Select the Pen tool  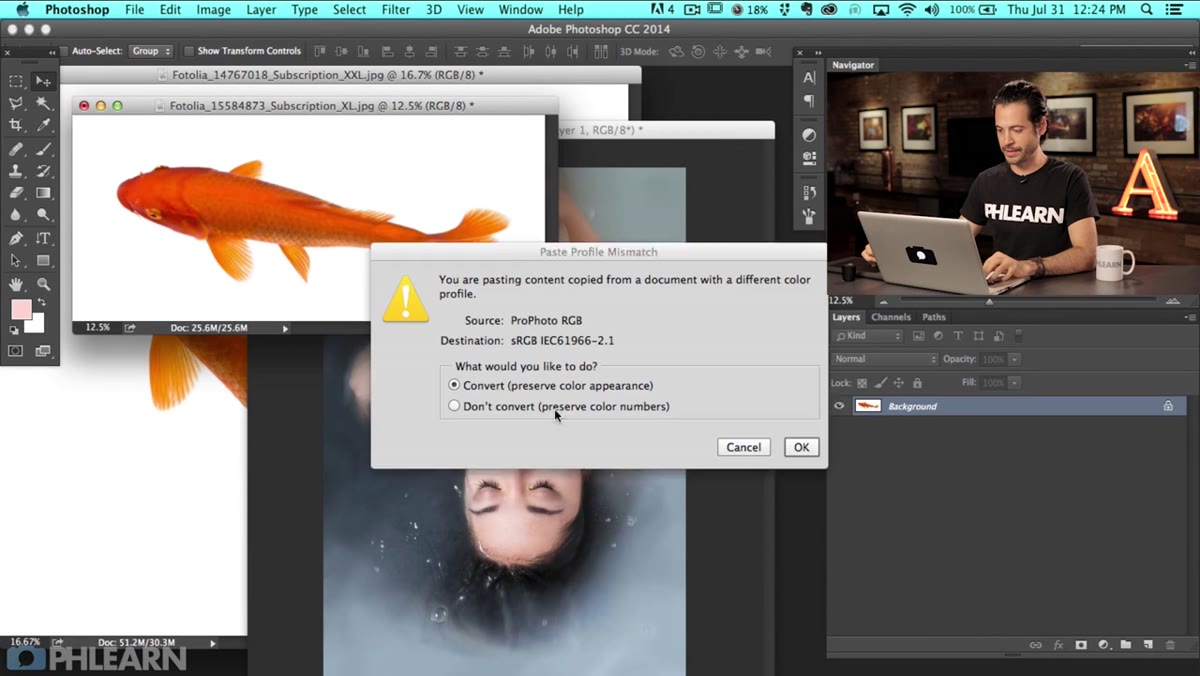click(16, 239)
